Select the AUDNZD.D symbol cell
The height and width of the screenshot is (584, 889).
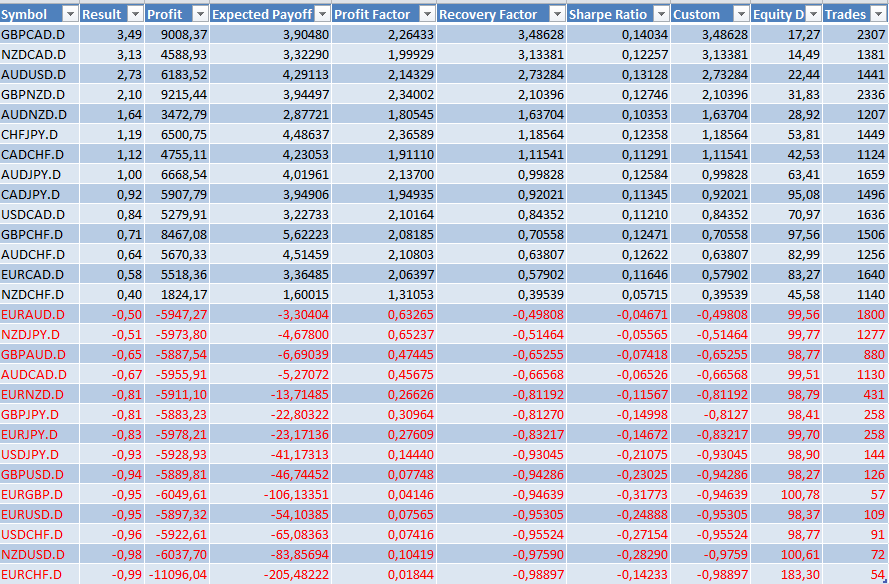[40, 115]
